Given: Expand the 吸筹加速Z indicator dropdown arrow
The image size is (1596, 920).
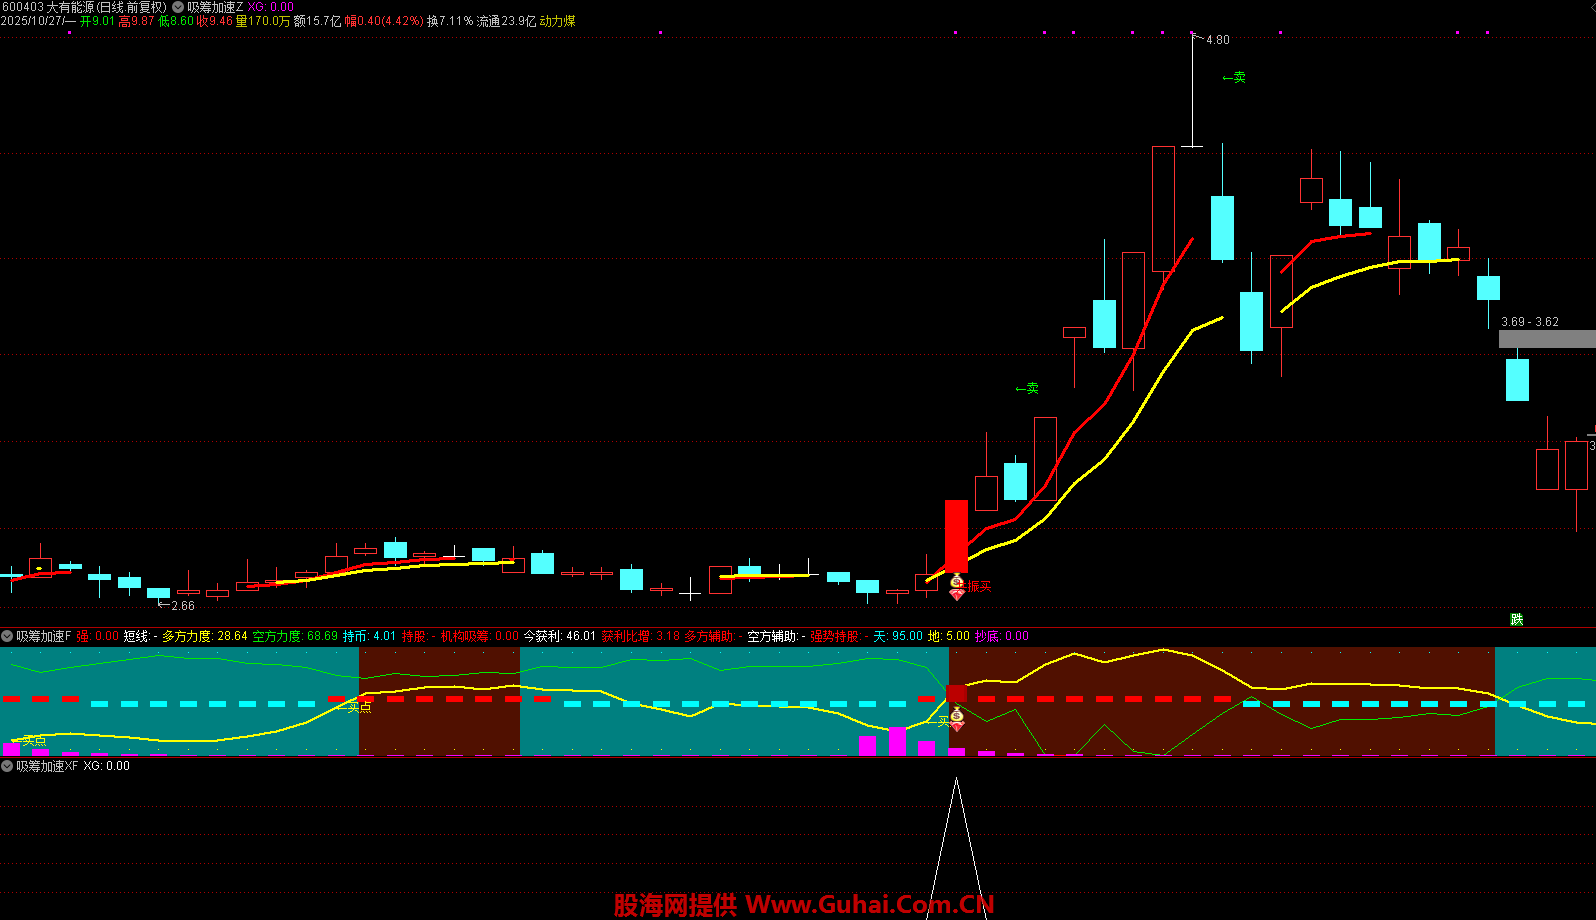Looking at the screenshot, I should [178, 7].
